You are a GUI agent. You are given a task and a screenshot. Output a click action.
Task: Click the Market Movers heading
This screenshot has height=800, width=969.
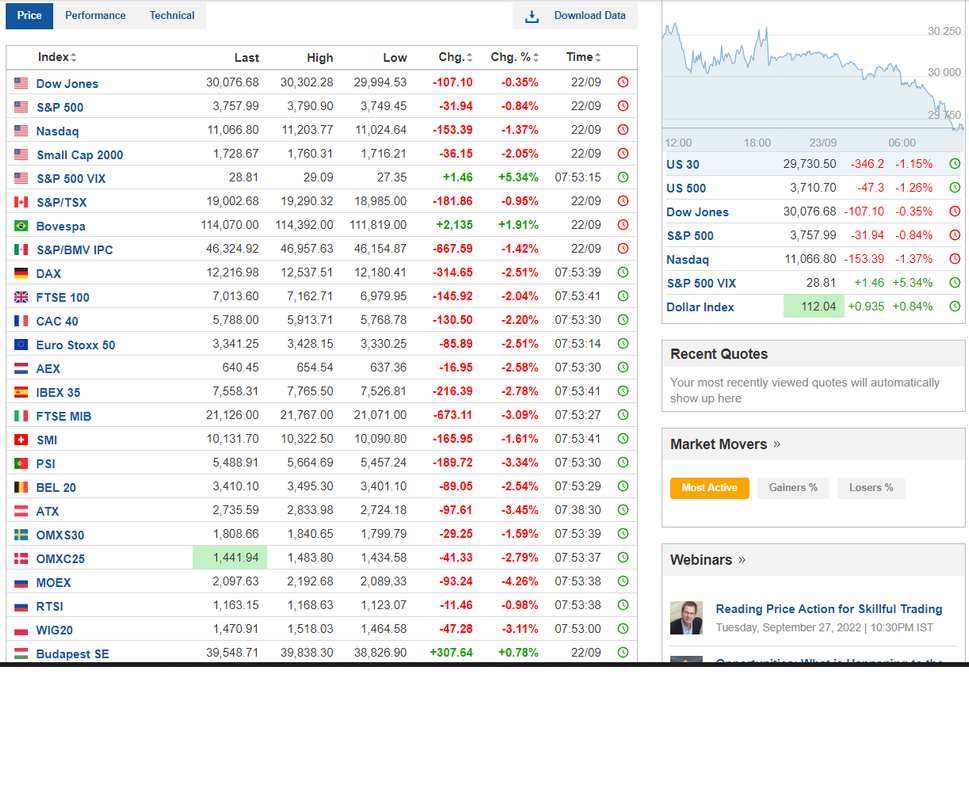(719, 444)
